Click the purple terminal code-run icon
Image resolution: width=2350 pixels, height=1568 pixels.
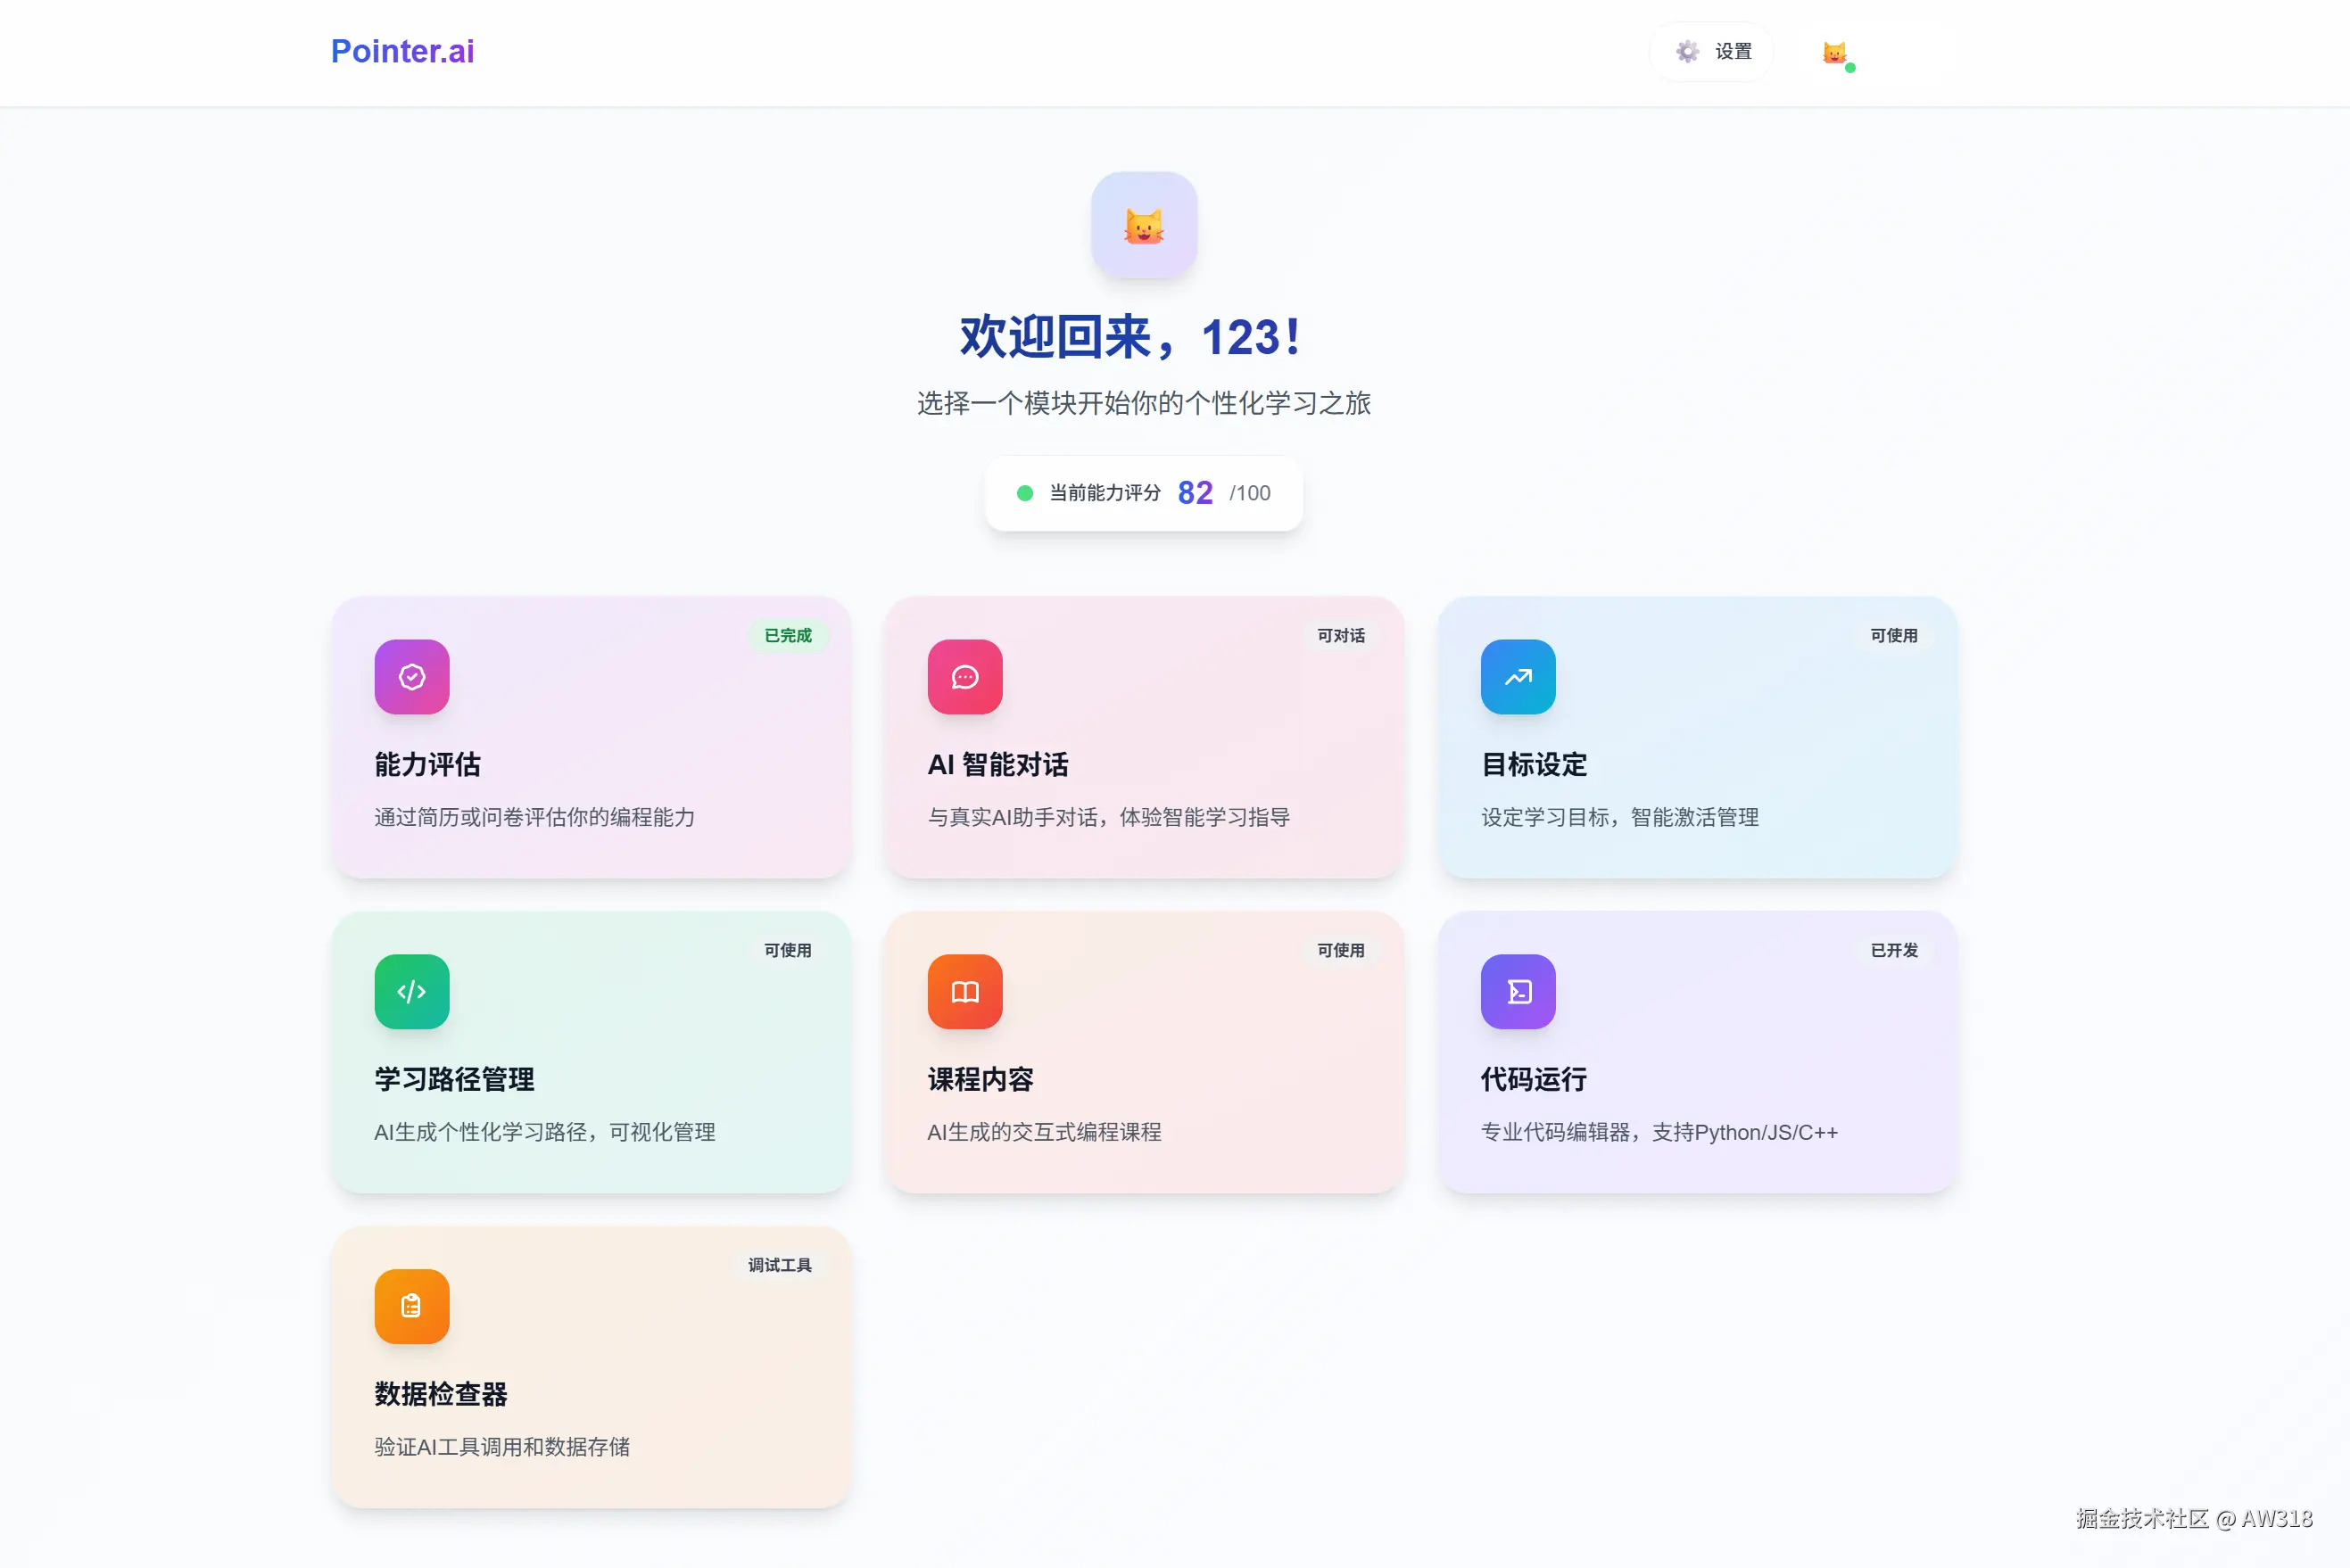1517,992
